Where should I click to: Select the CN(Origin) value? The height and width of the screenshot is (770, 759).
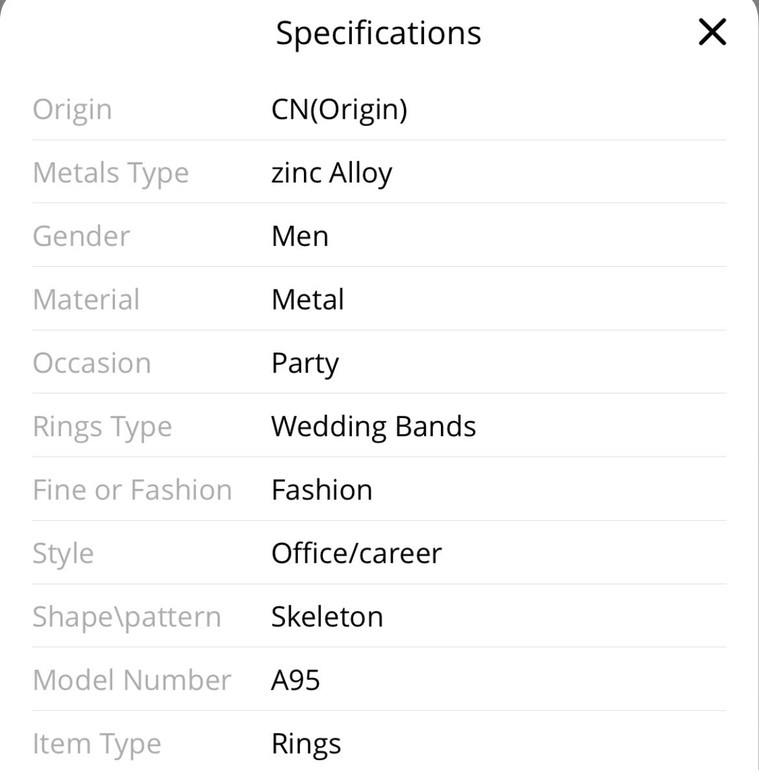[x=339, y=110]
